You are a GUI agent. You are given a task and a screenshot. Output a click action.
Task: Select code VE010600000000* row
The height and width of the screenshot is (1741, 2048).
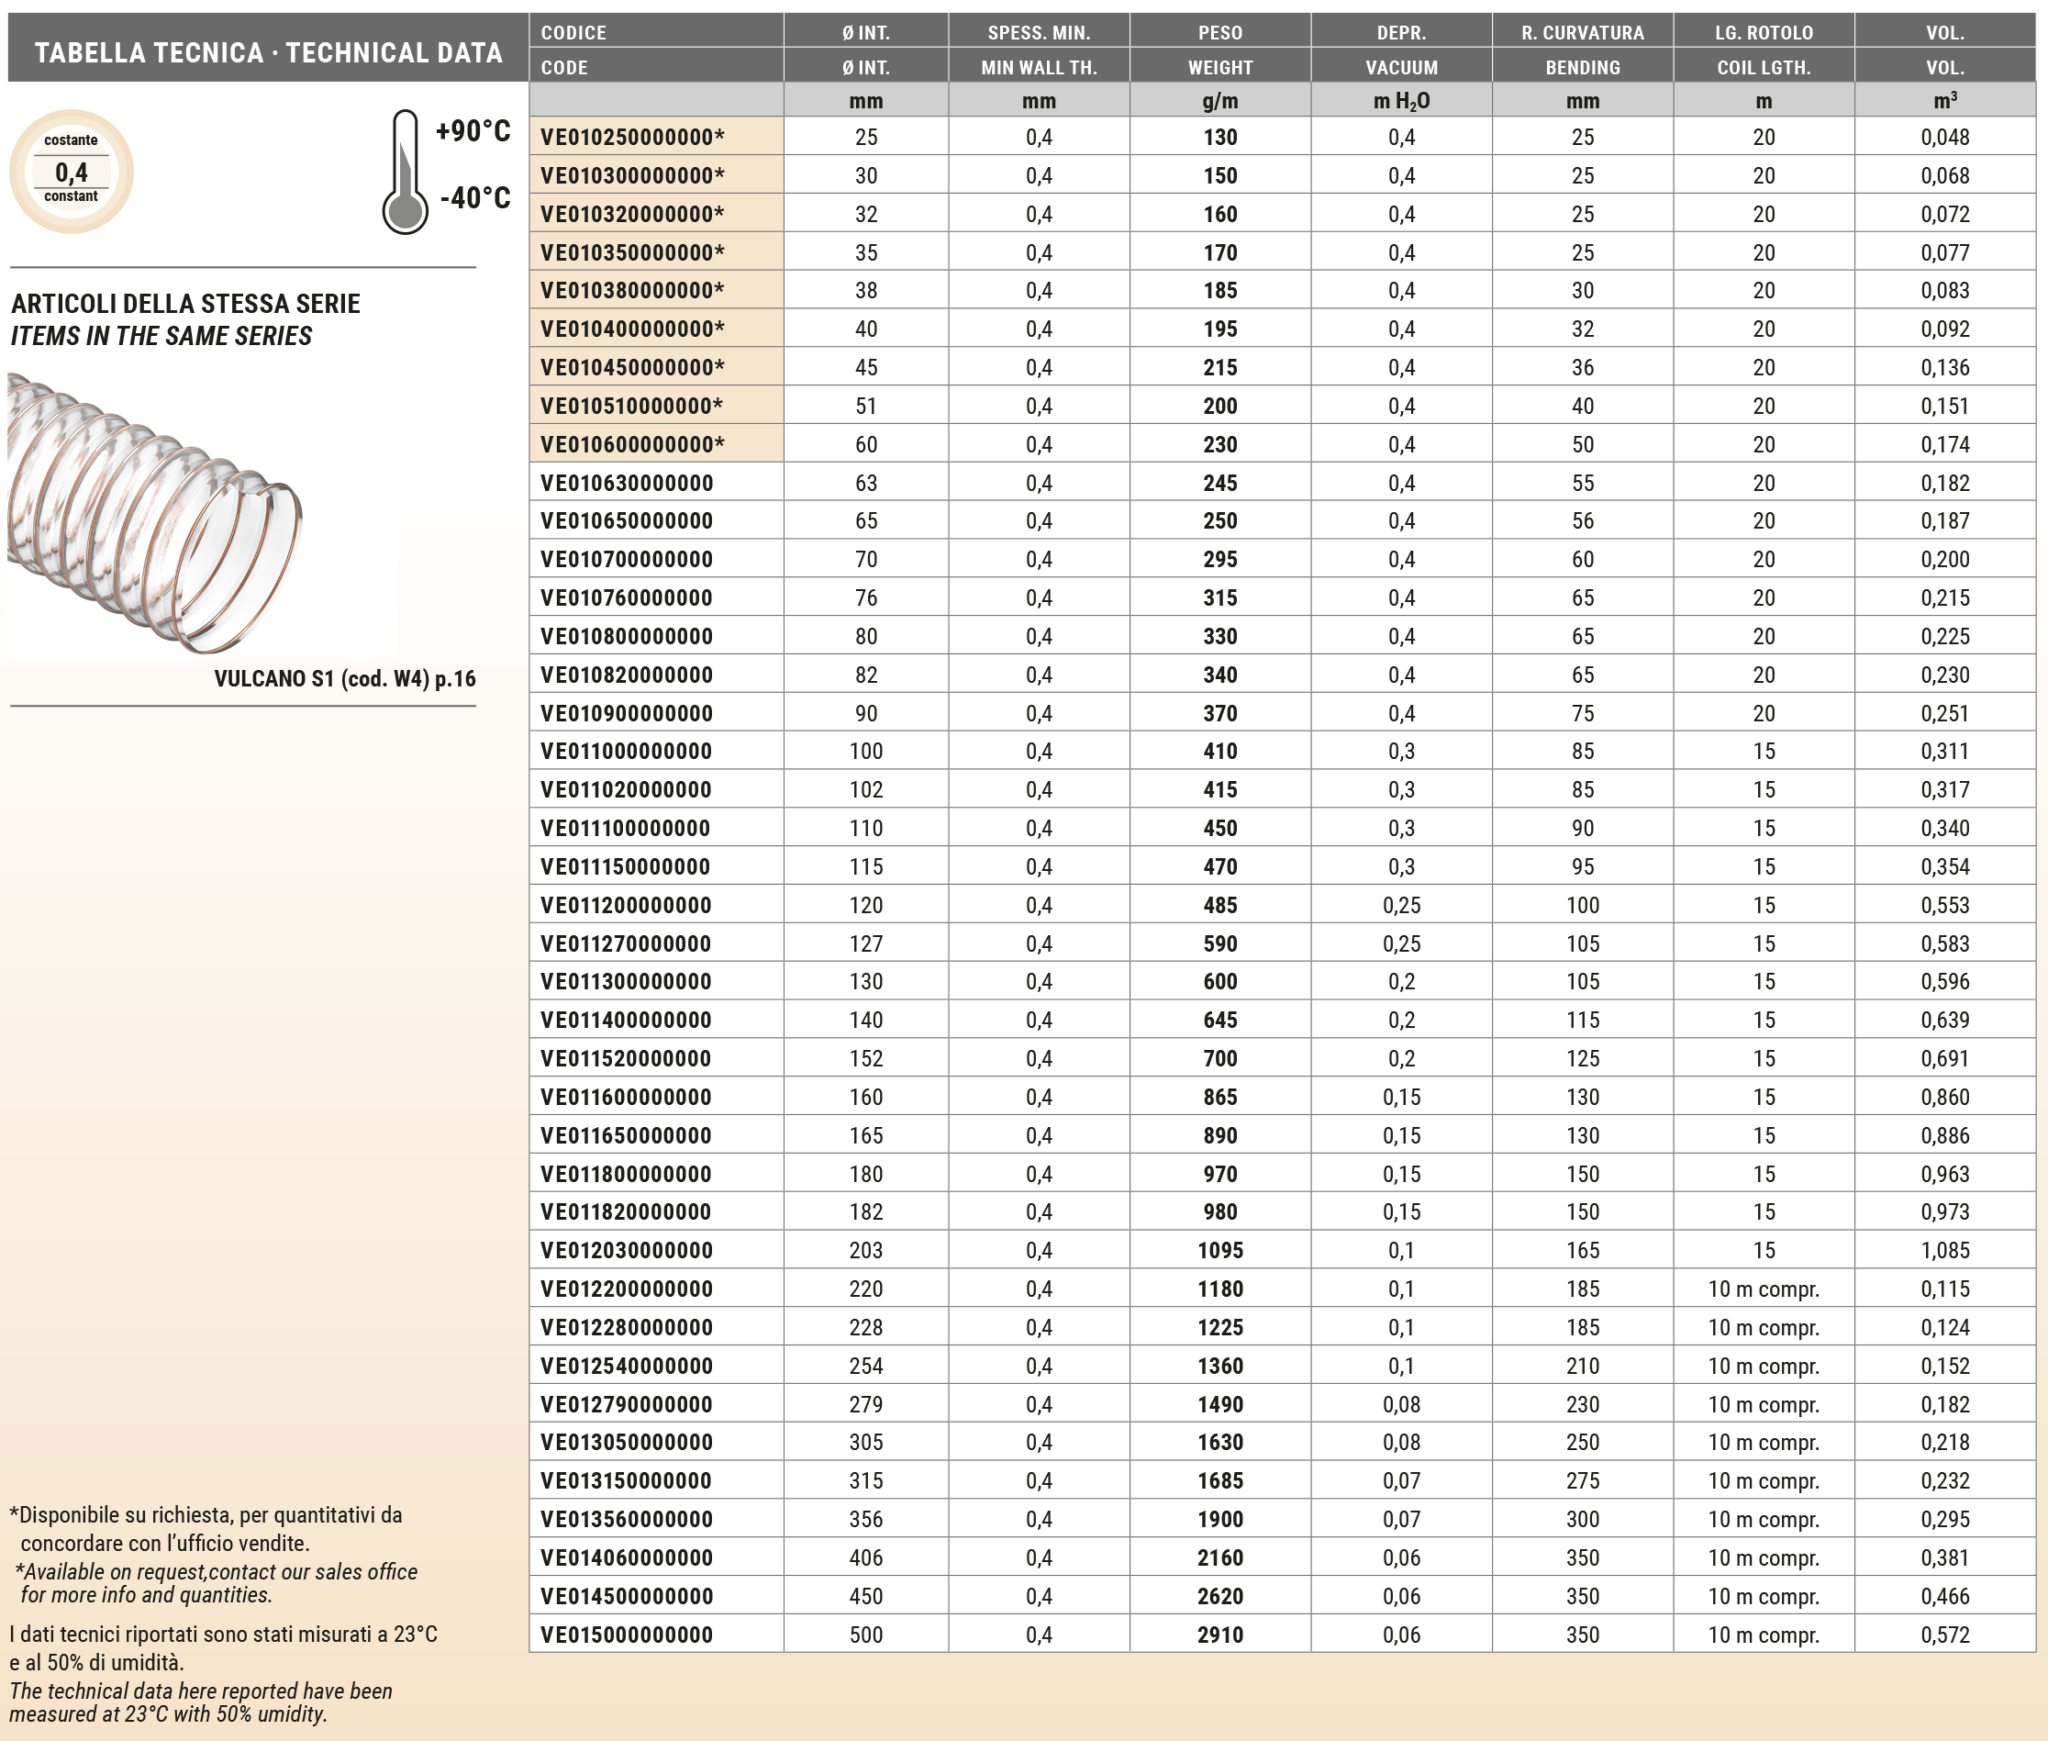coord(632,444)
